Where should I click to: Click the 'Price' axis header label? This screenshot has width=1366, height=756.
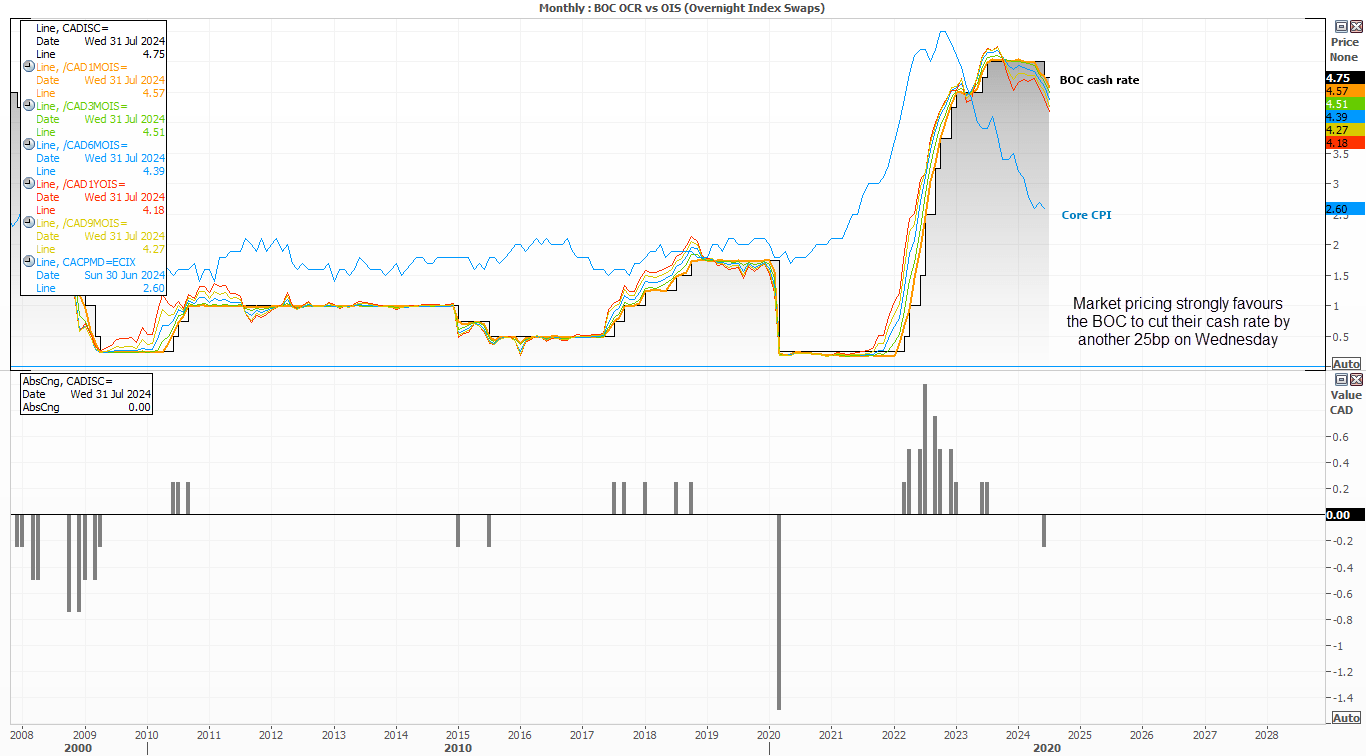pos(1345,43)
